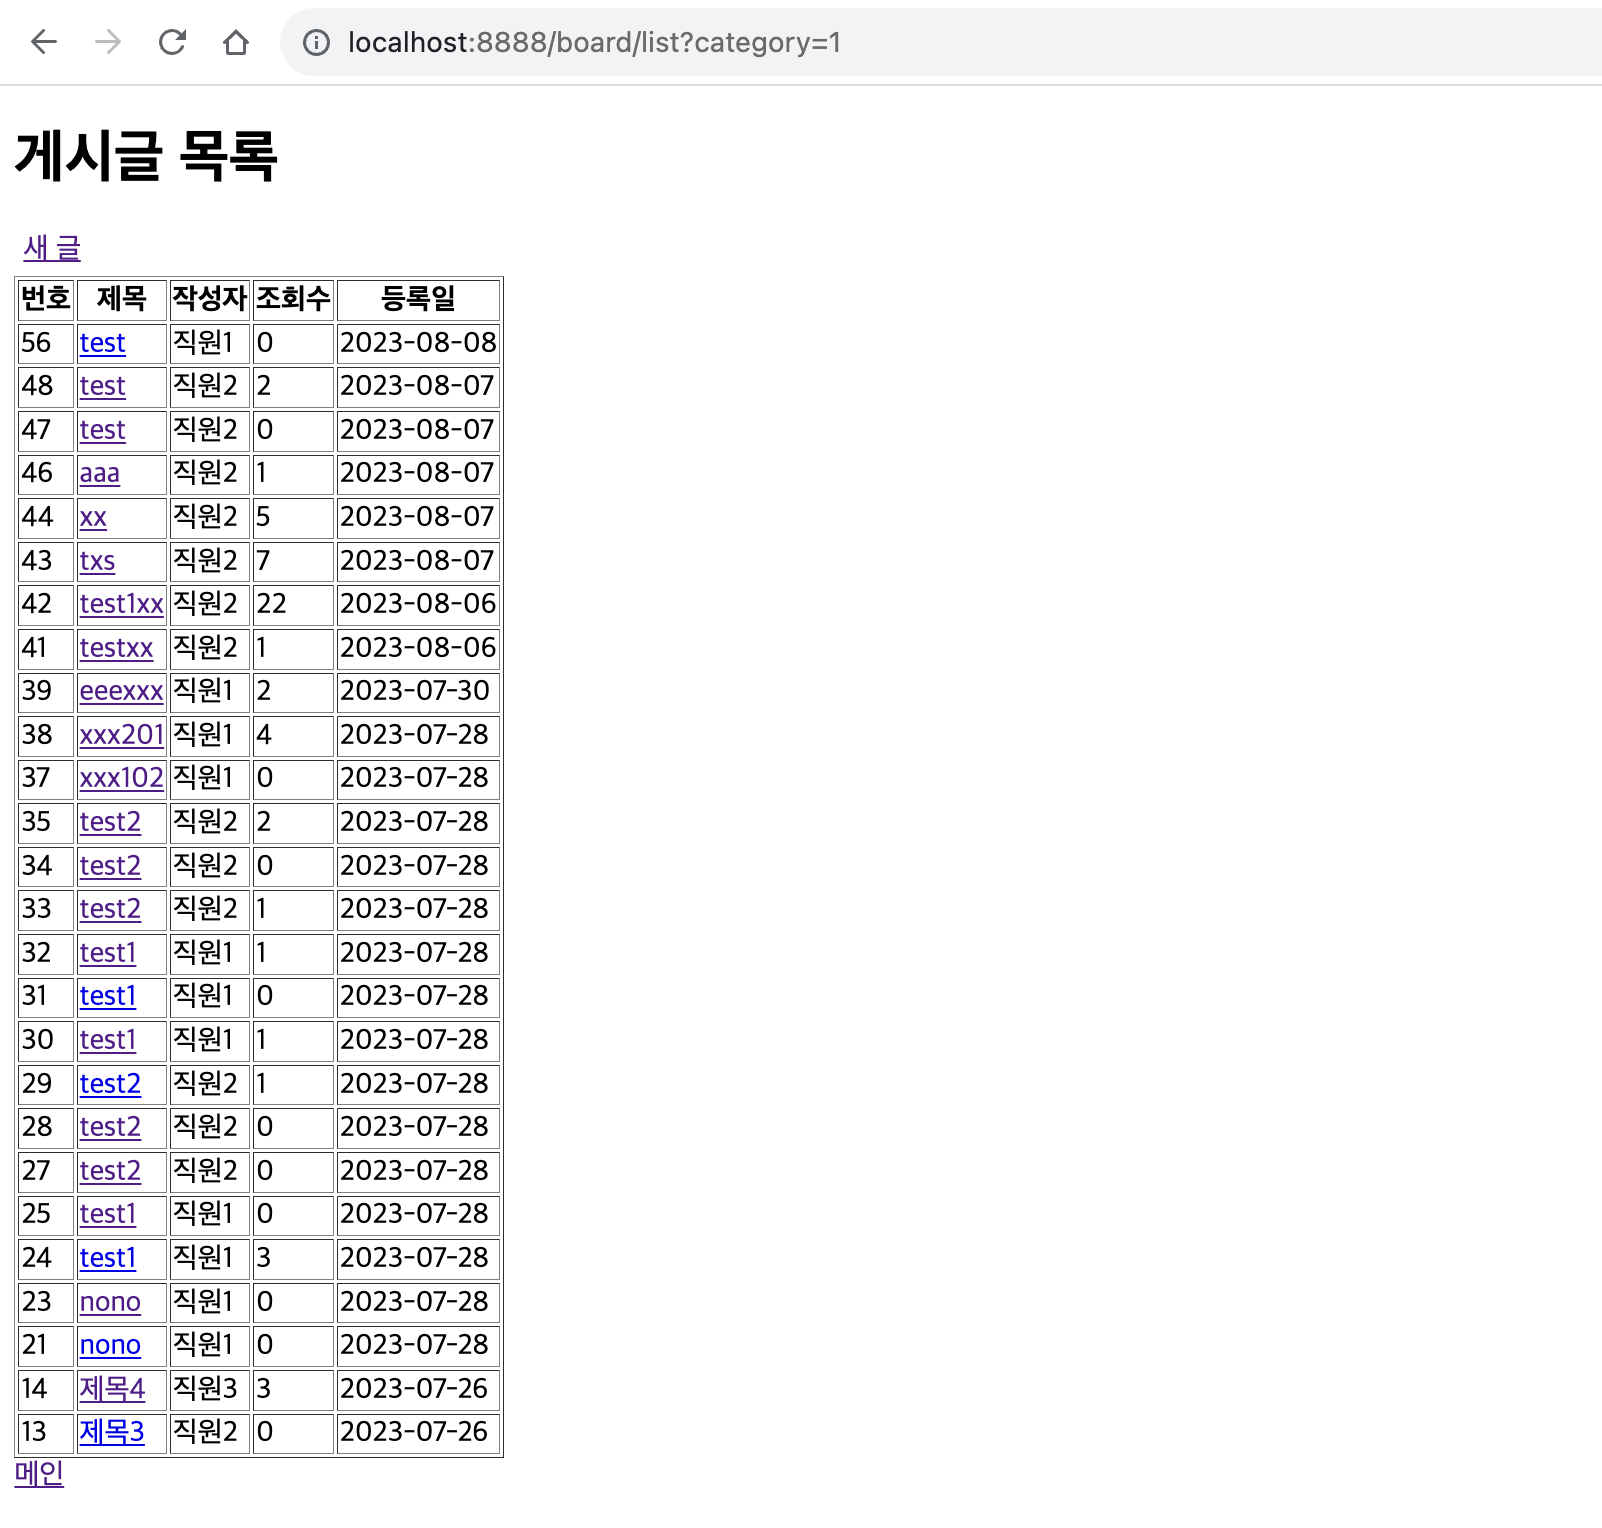Open the nono post in row 23
The height and width of the screenshot is (1528, 1602).
(110, 1302)
